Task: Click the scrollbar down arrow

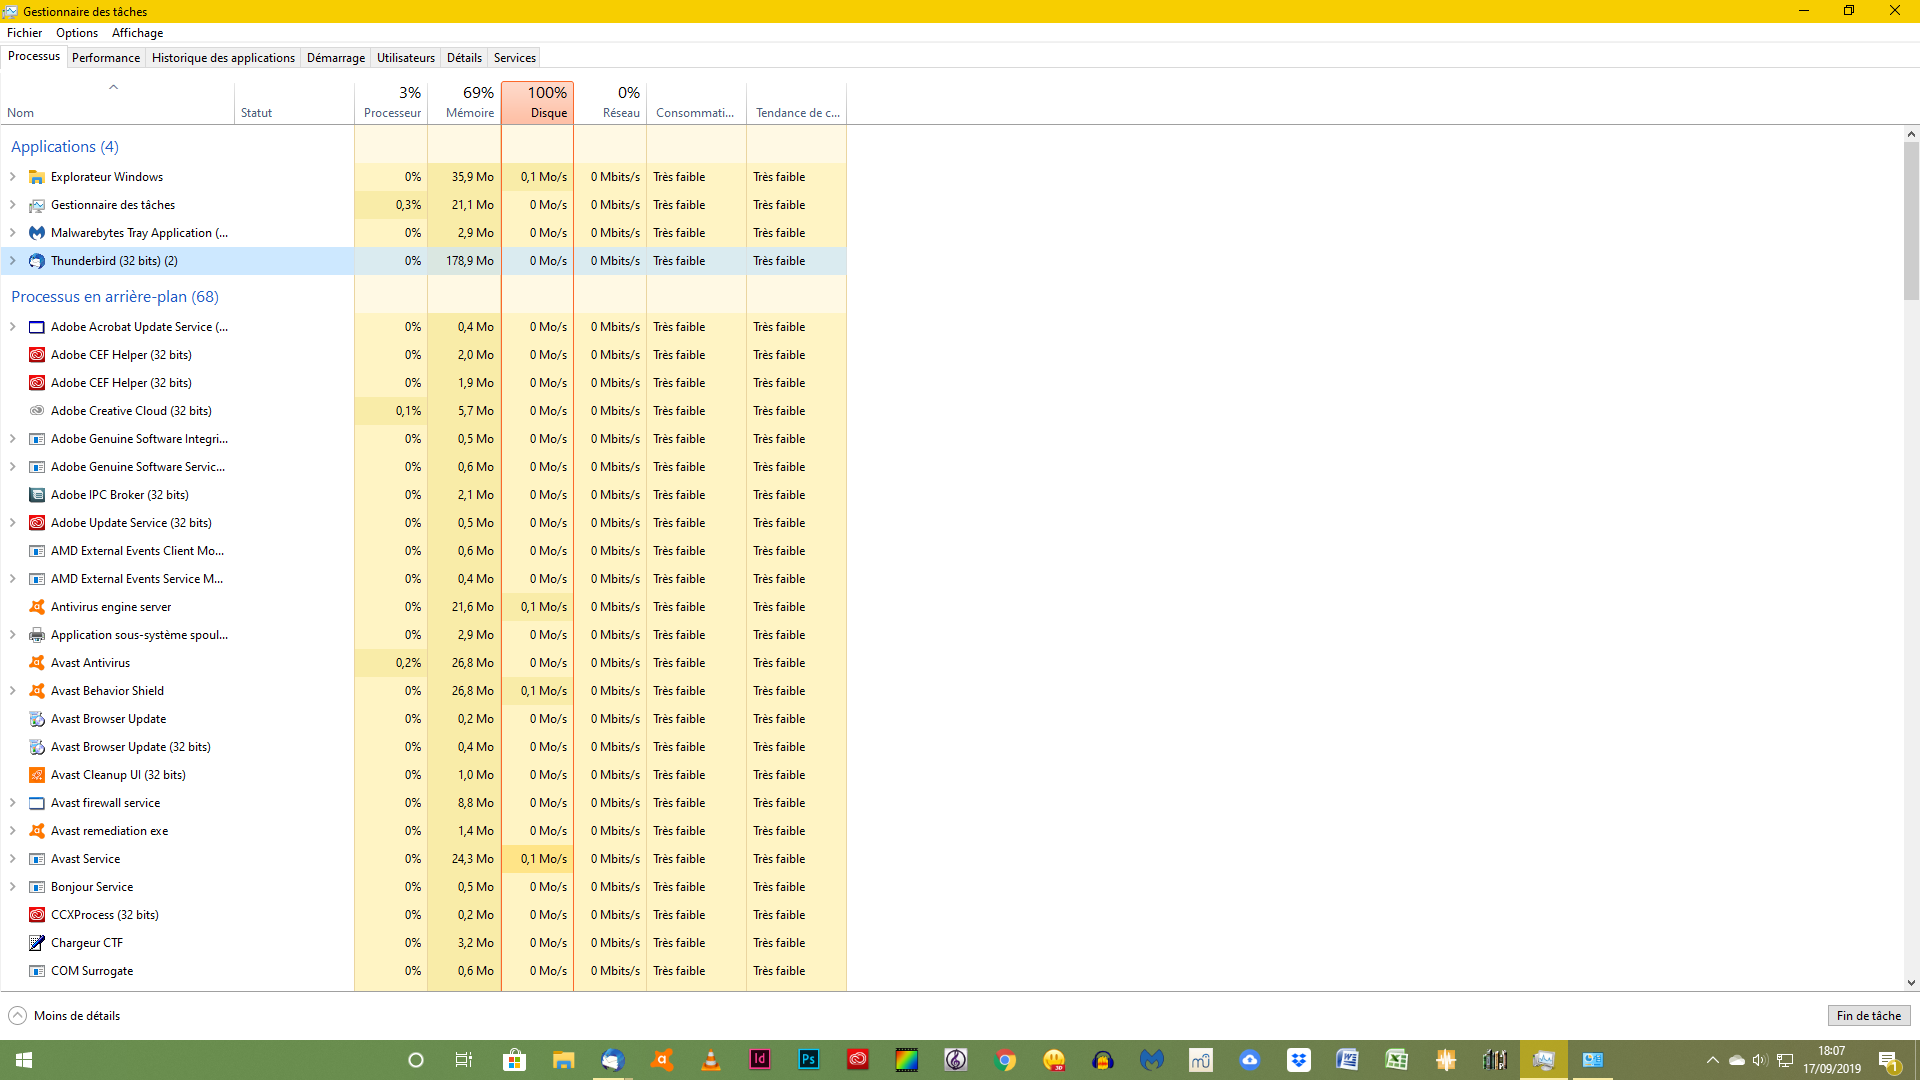Action: coord(1911,983)
